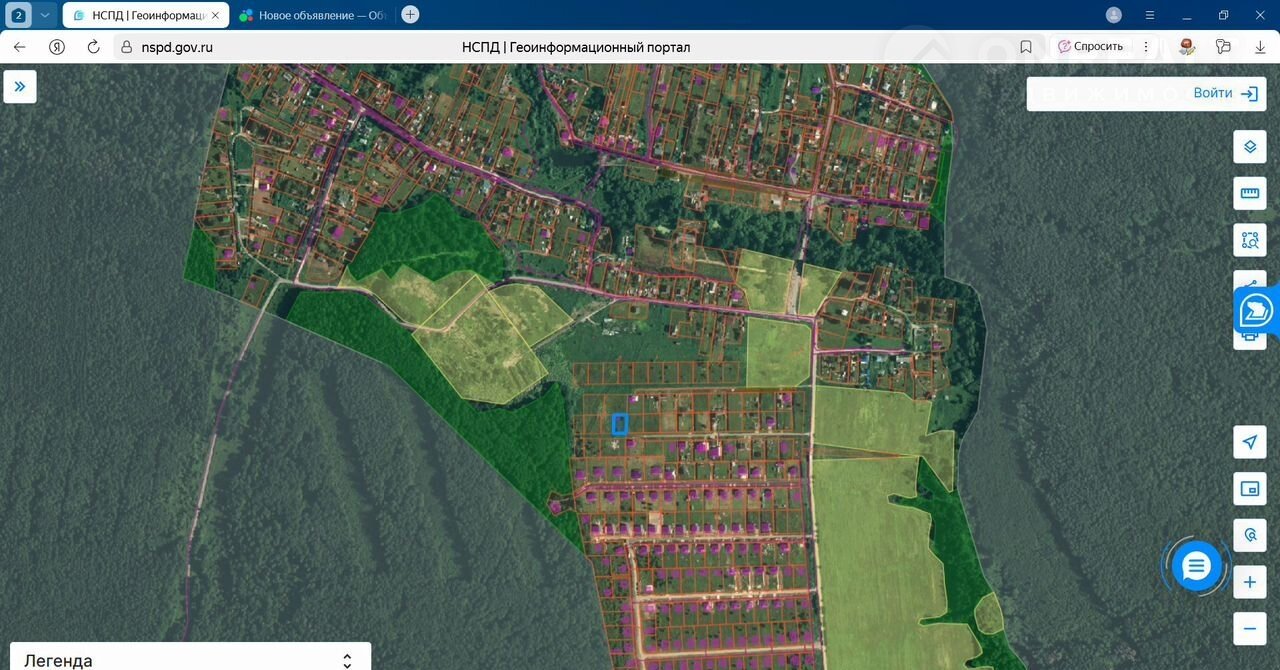This screenshot has height=670, width=1280.
Task: Show the overview mini-map
Action: click(1249, 489)
